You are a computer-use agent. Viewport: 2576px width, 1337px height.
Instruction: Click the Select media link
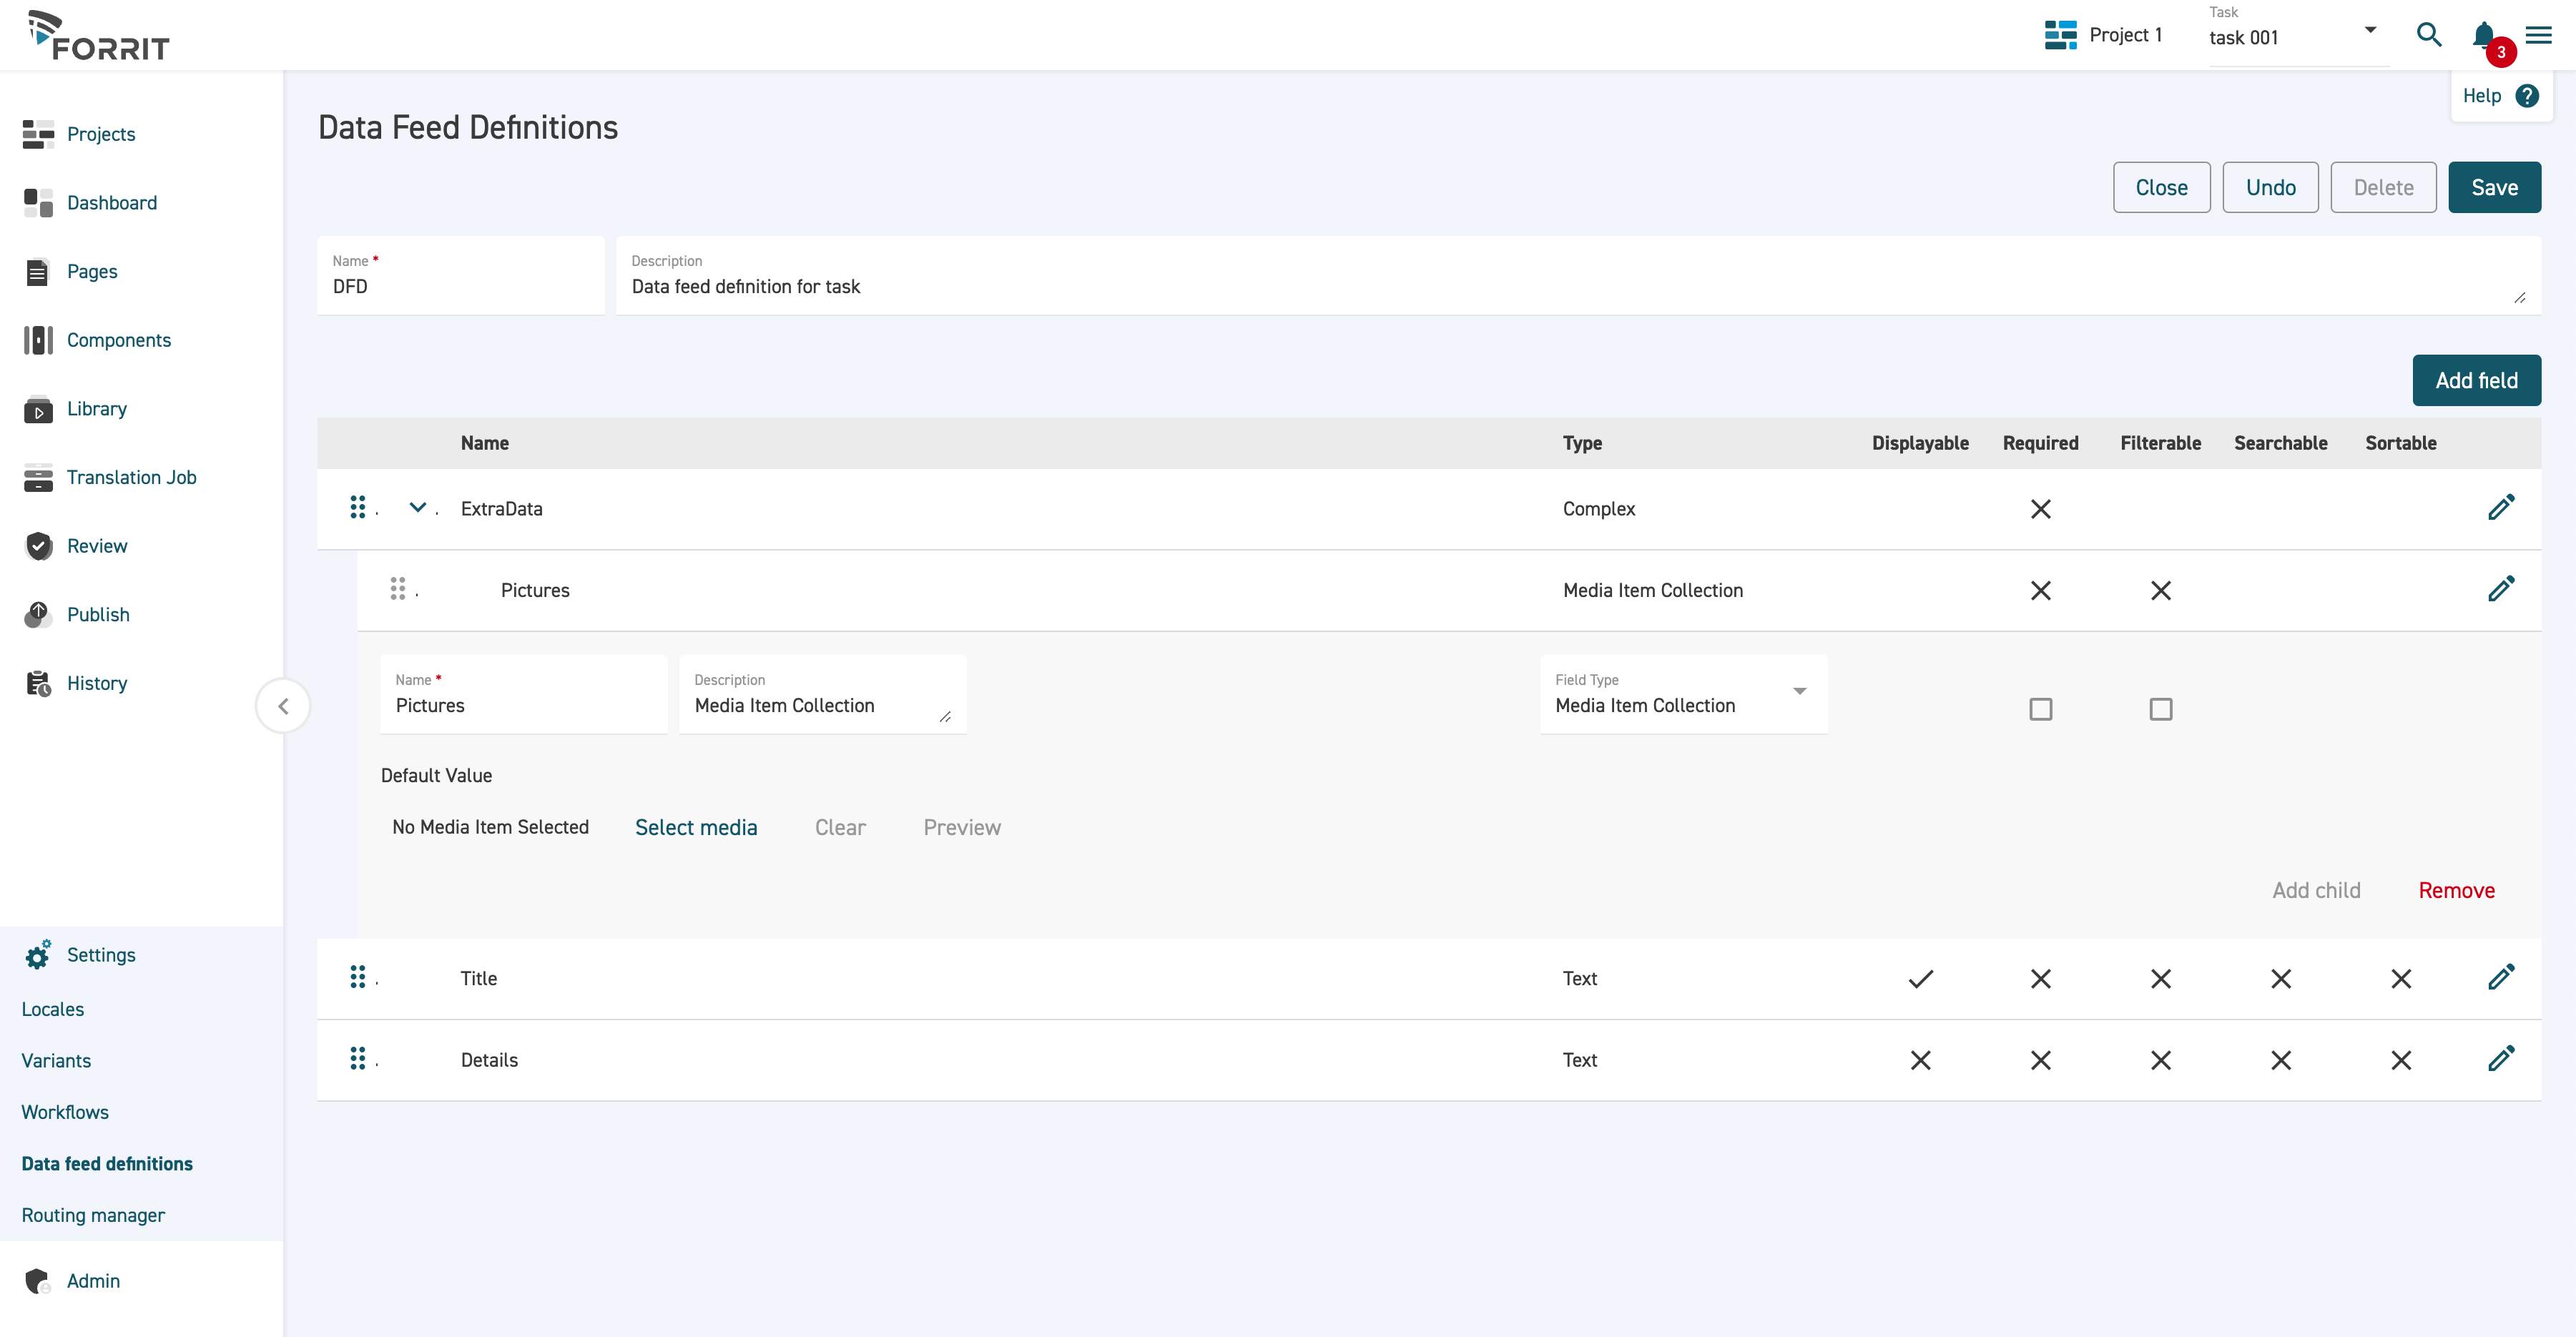(695, 827)
